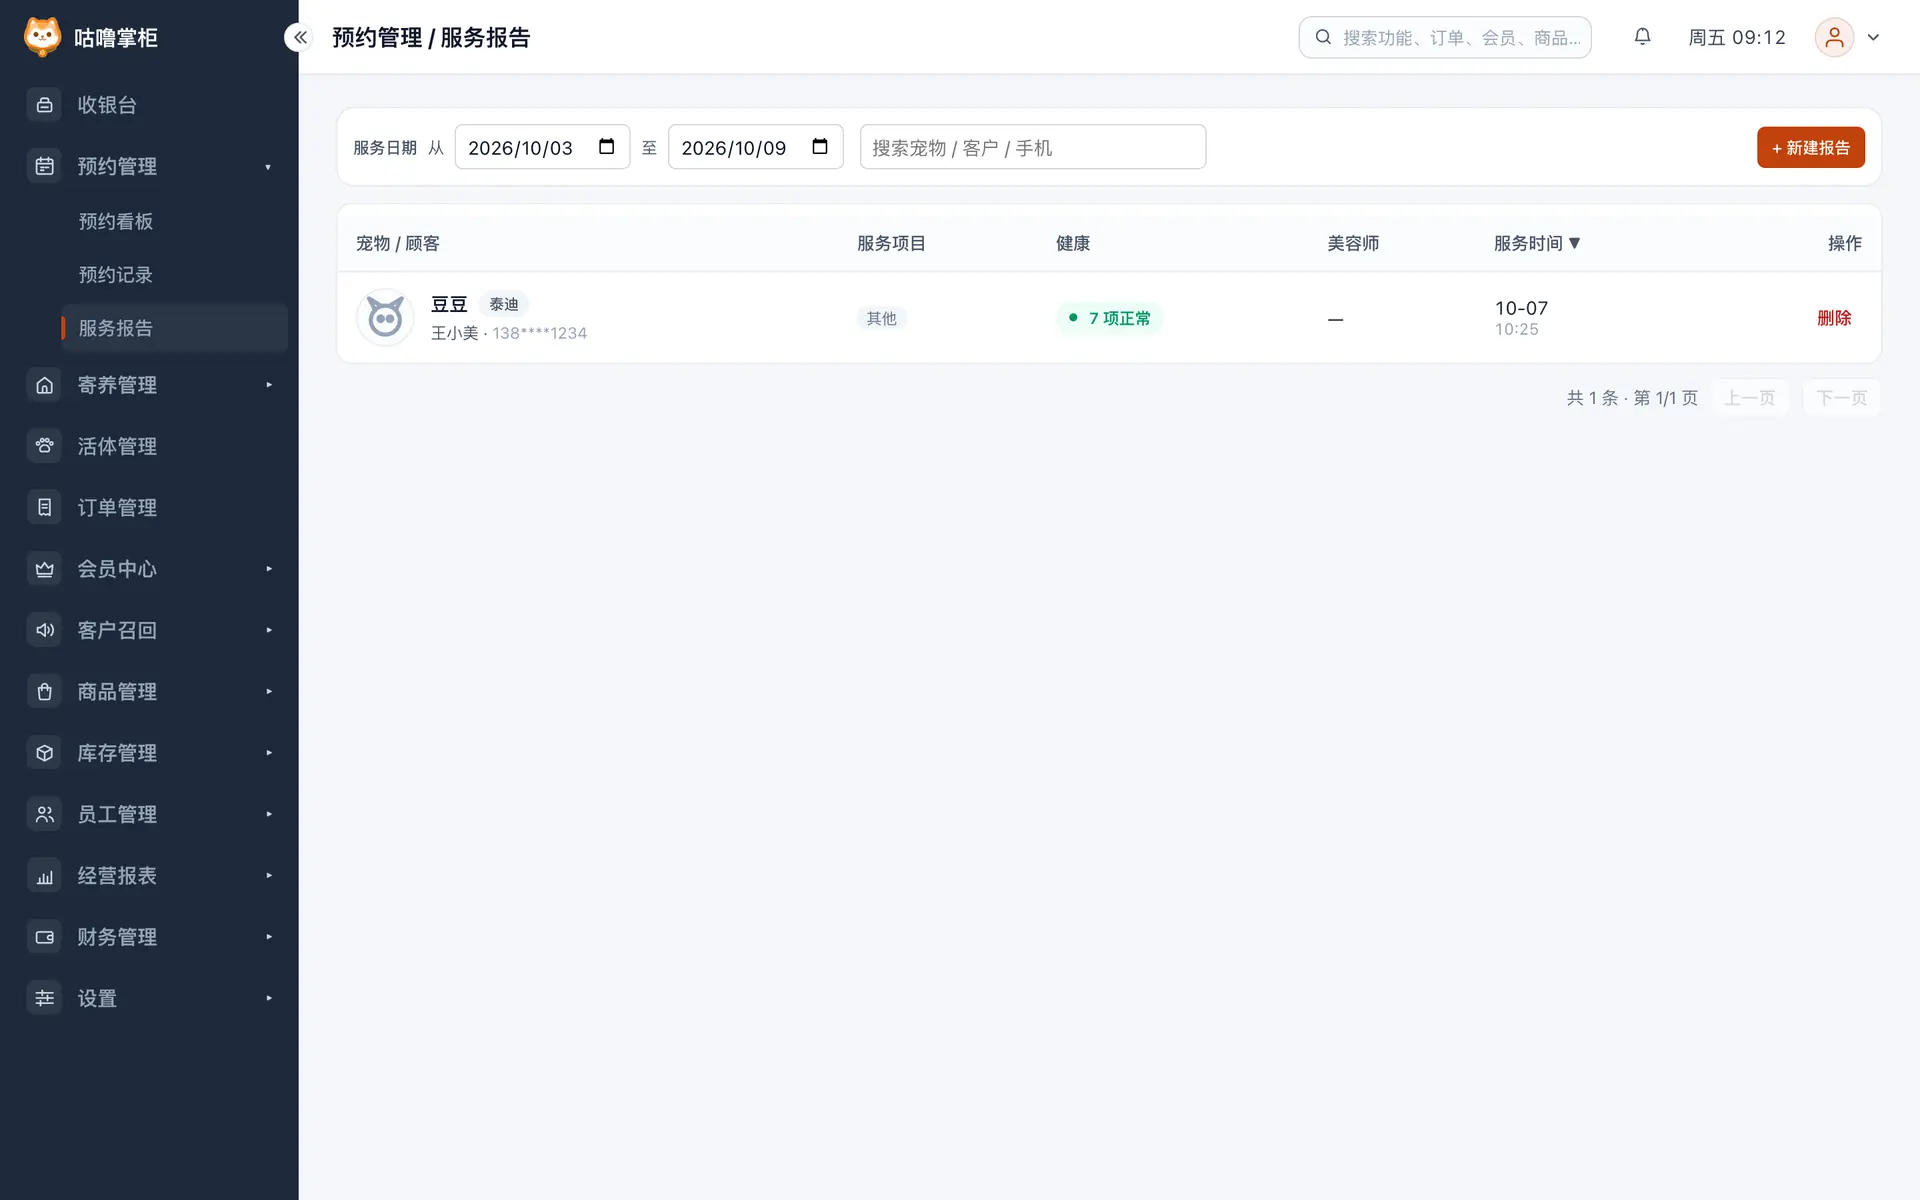Open the 收银台 cashier icon
Viewport: 1920px width, 1200px height.
44,105
